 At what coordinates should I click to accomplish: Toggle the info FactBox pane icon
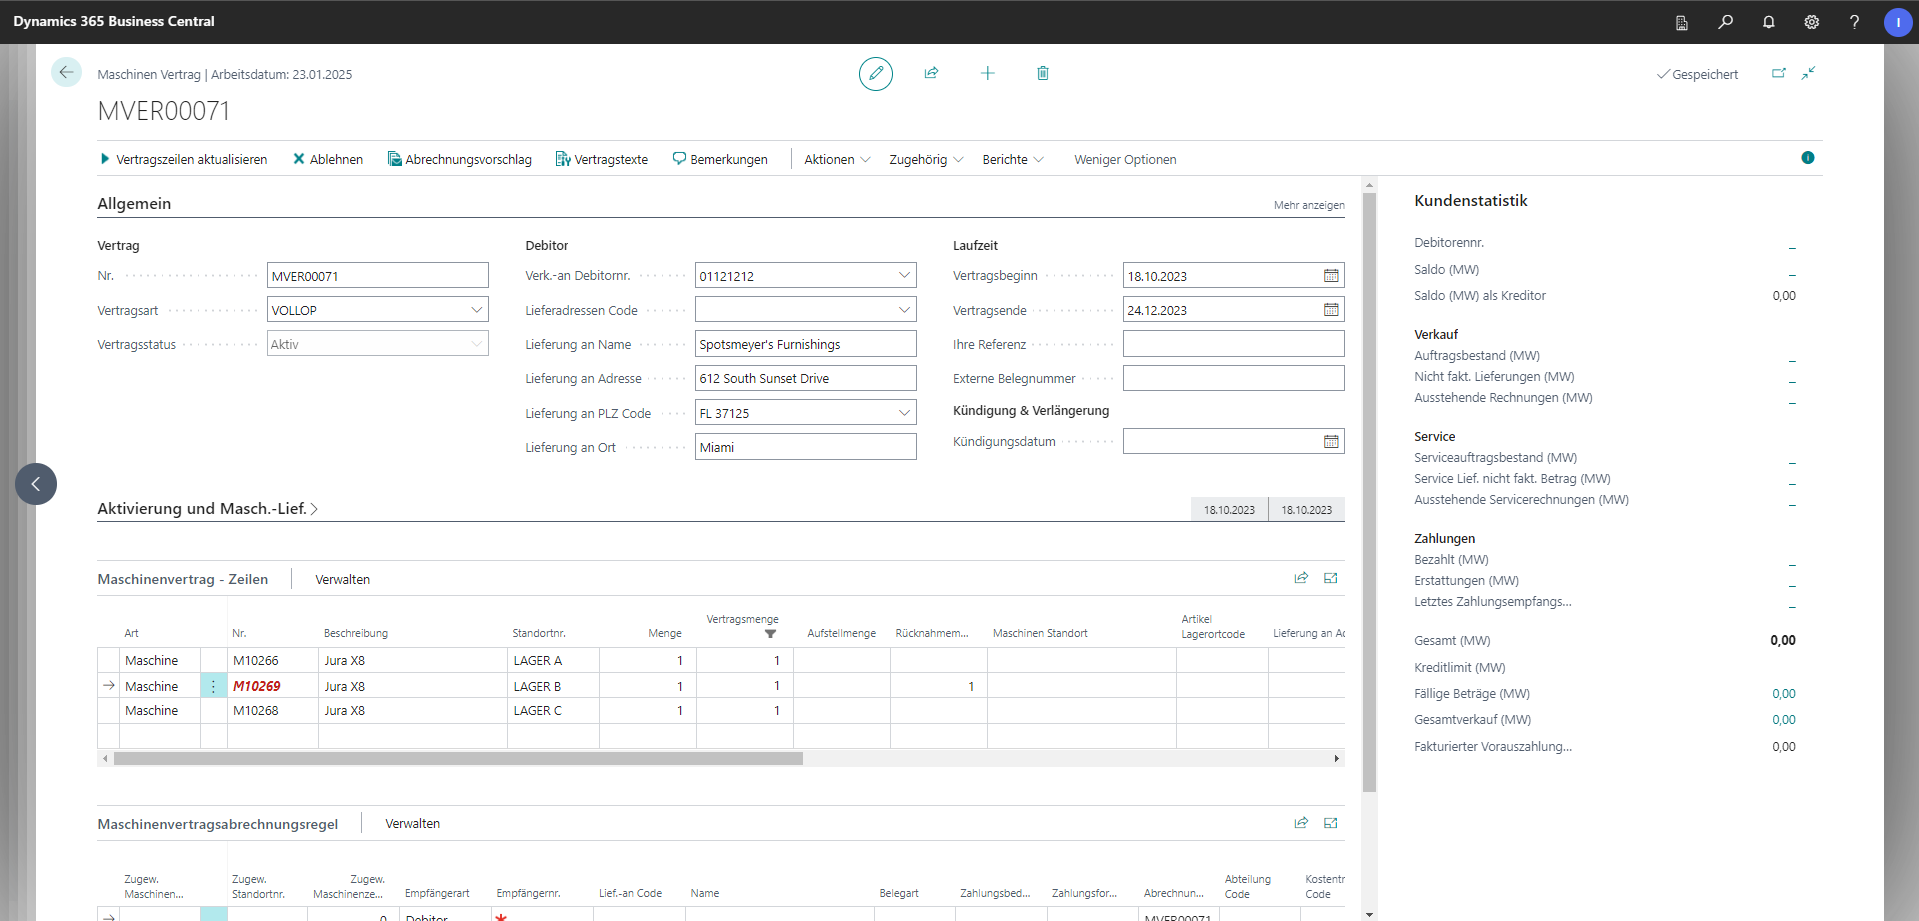pyautogui.click(x=1807, y=158)
